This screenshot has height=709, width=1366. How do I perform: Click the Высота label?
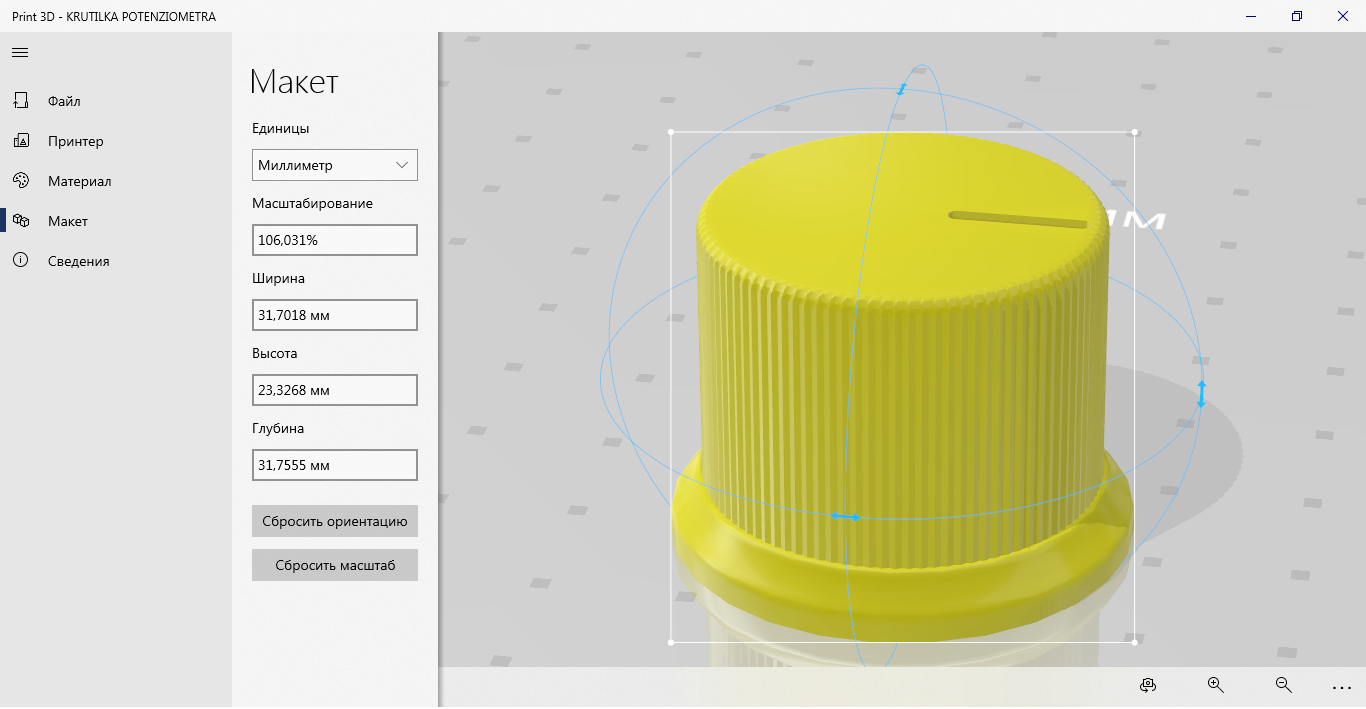[x=275, y=353]
